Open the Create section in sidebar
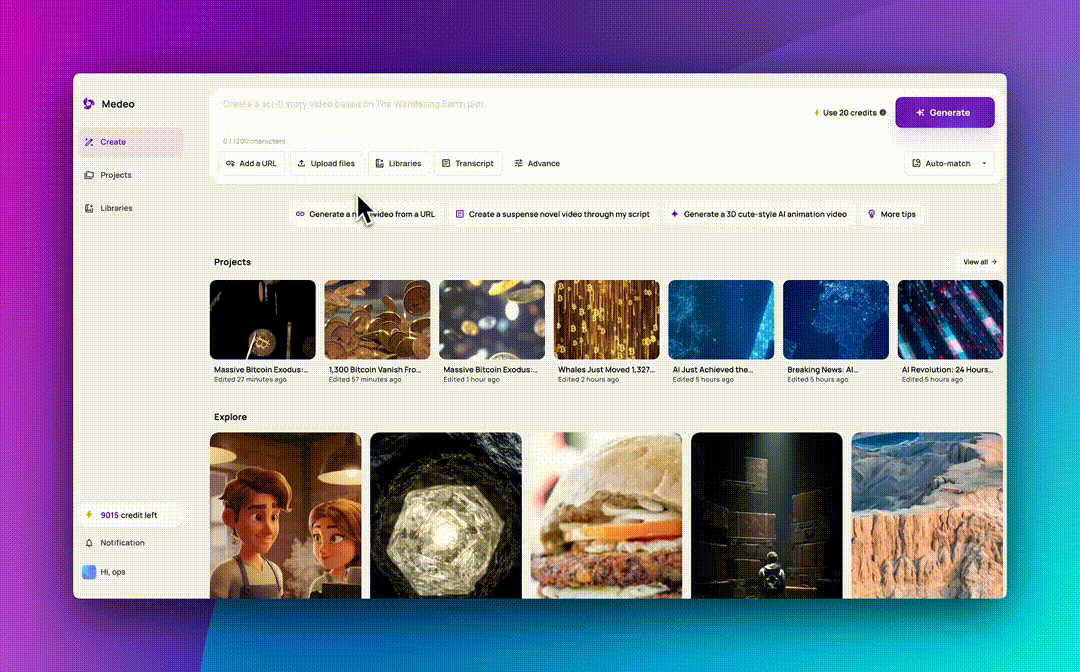This screenshot has width=1080, height=672. coord(131,142)
